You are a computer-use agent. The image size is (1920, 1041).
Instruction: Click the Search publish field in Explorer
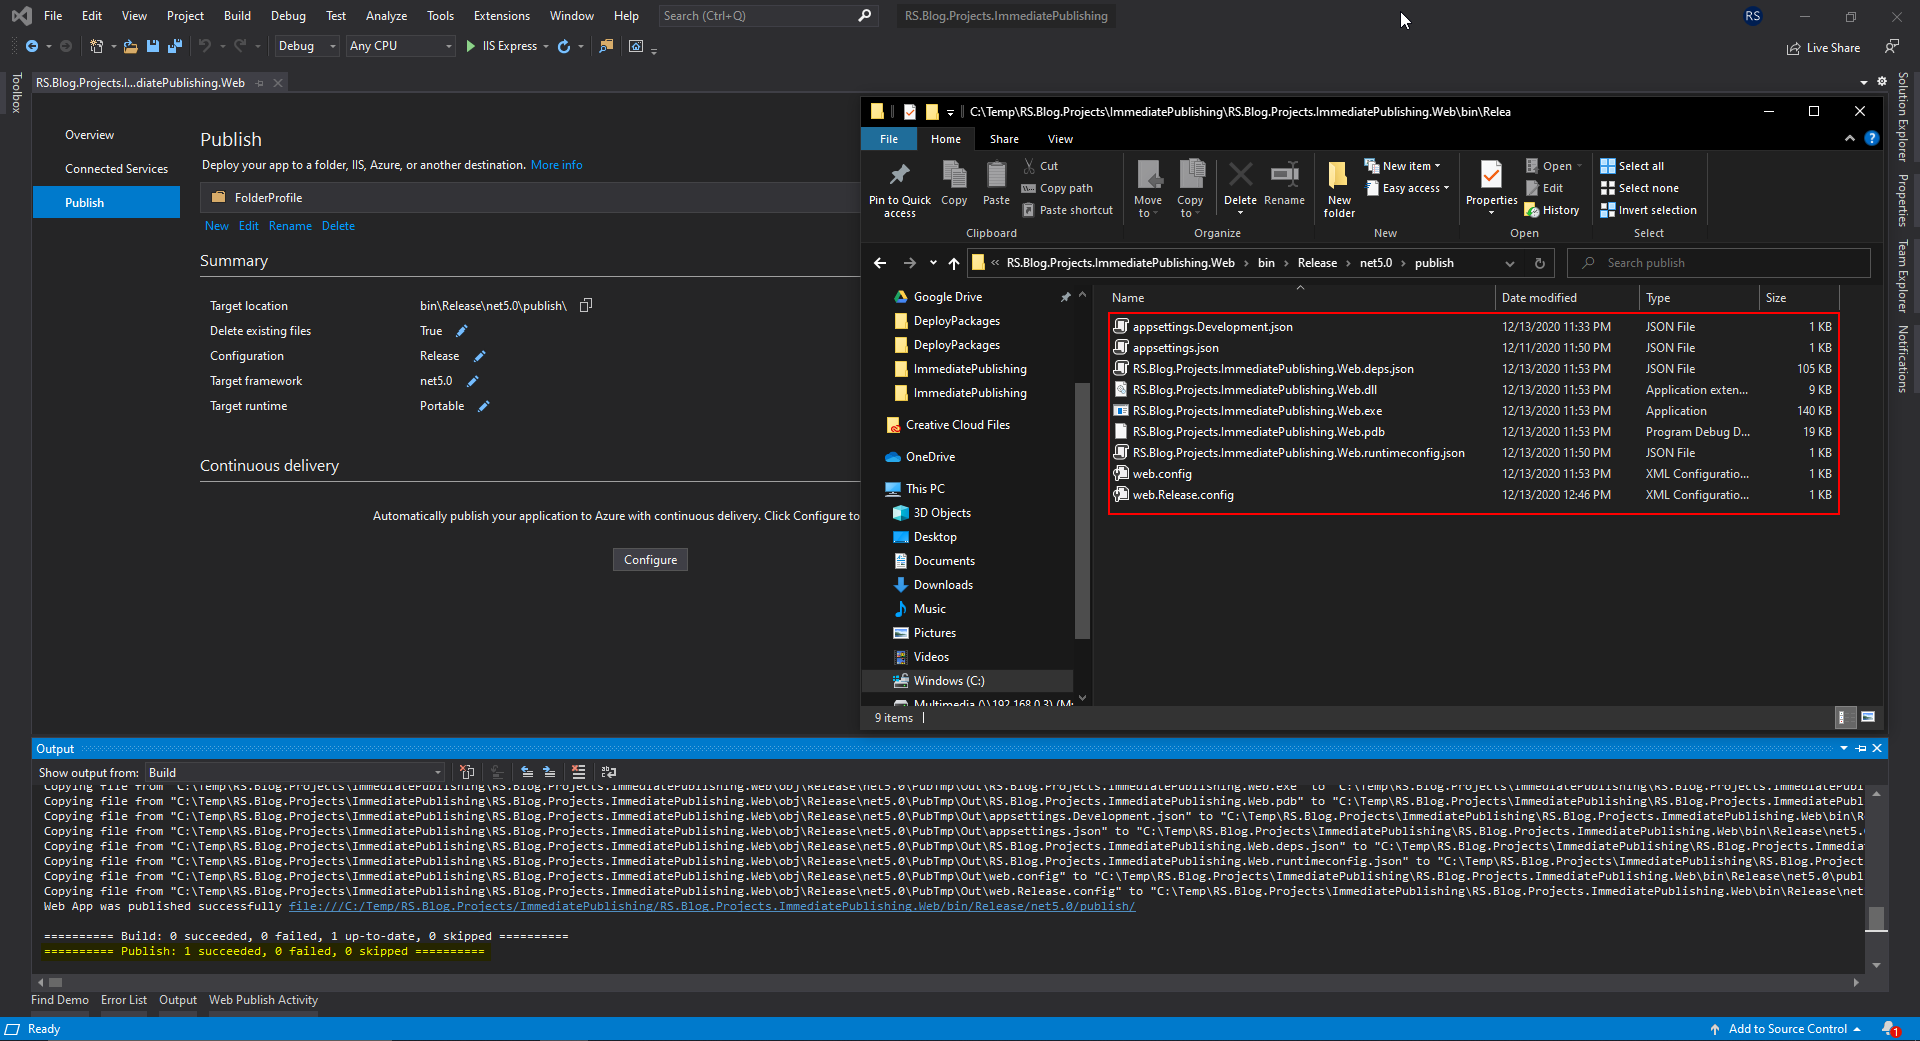coord(1718,263)
